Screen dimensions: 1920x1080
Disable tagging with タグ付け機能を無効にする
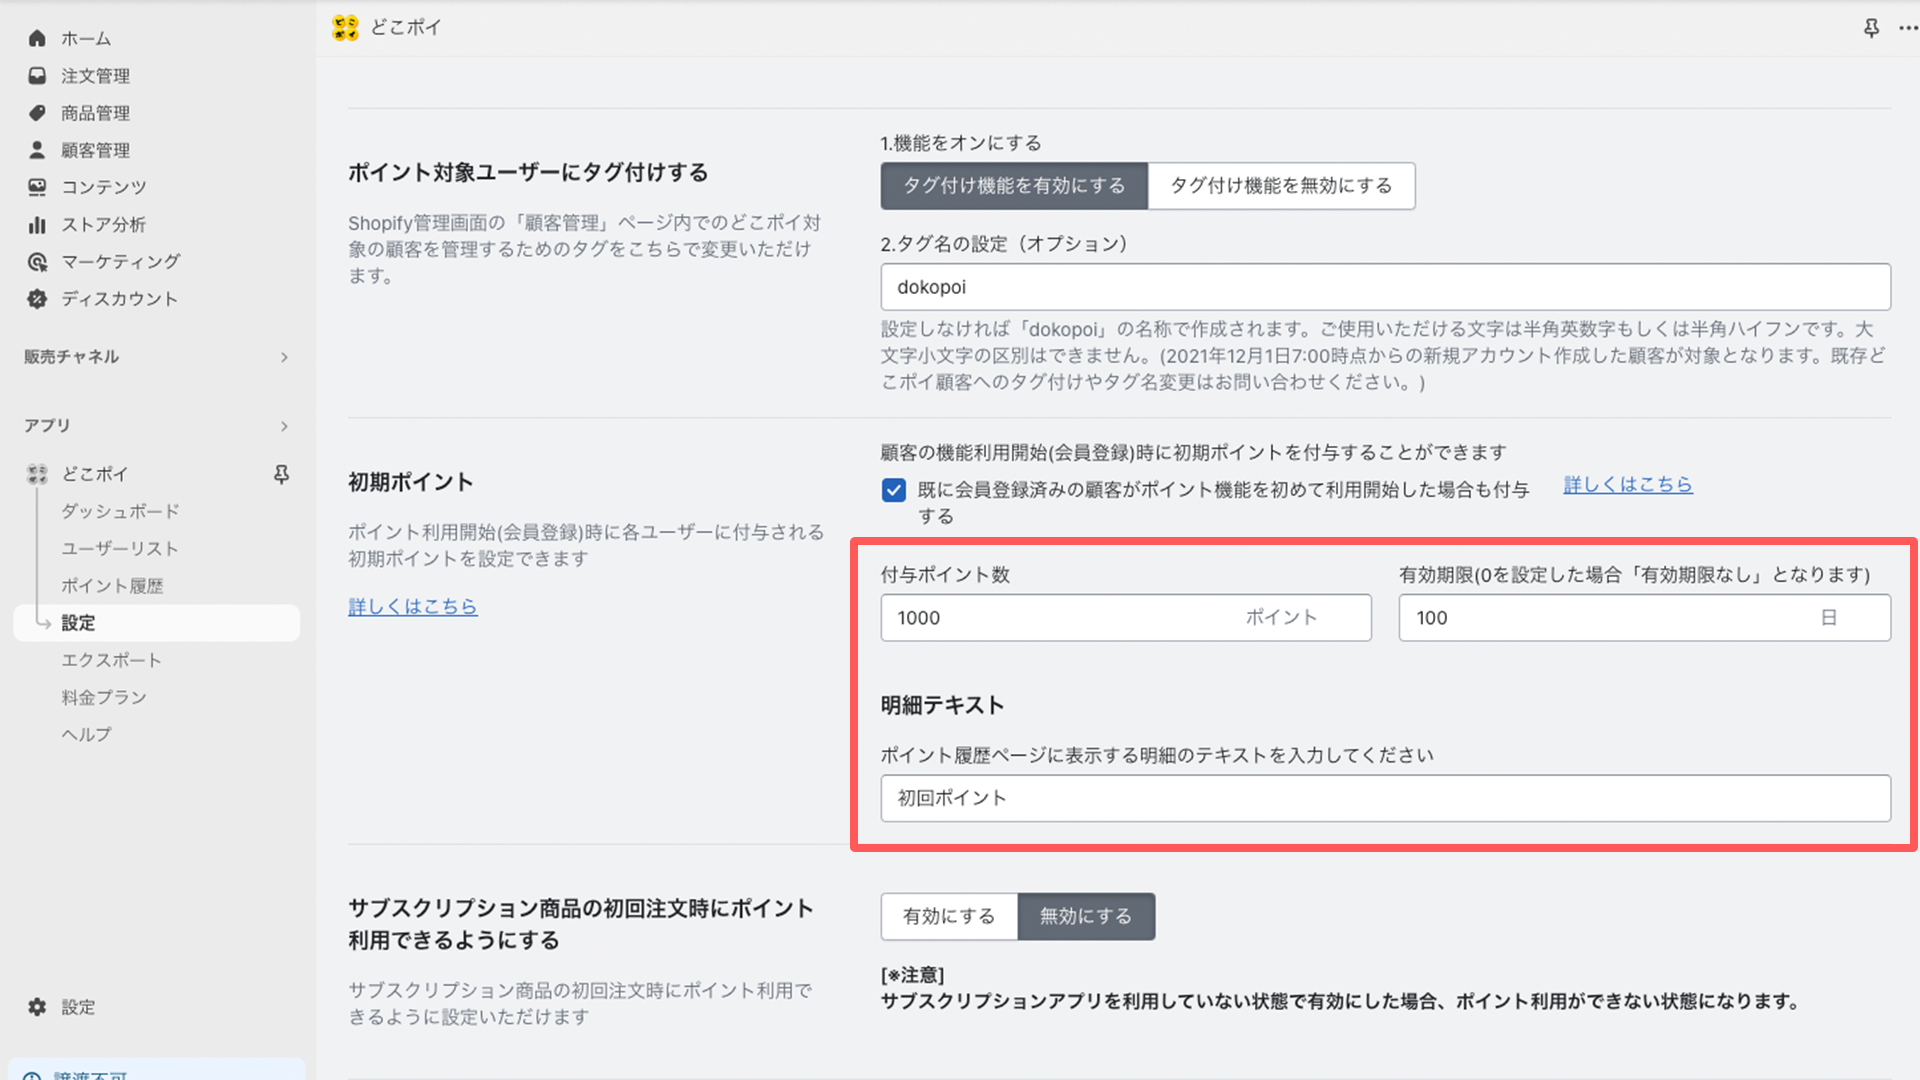1281,186
